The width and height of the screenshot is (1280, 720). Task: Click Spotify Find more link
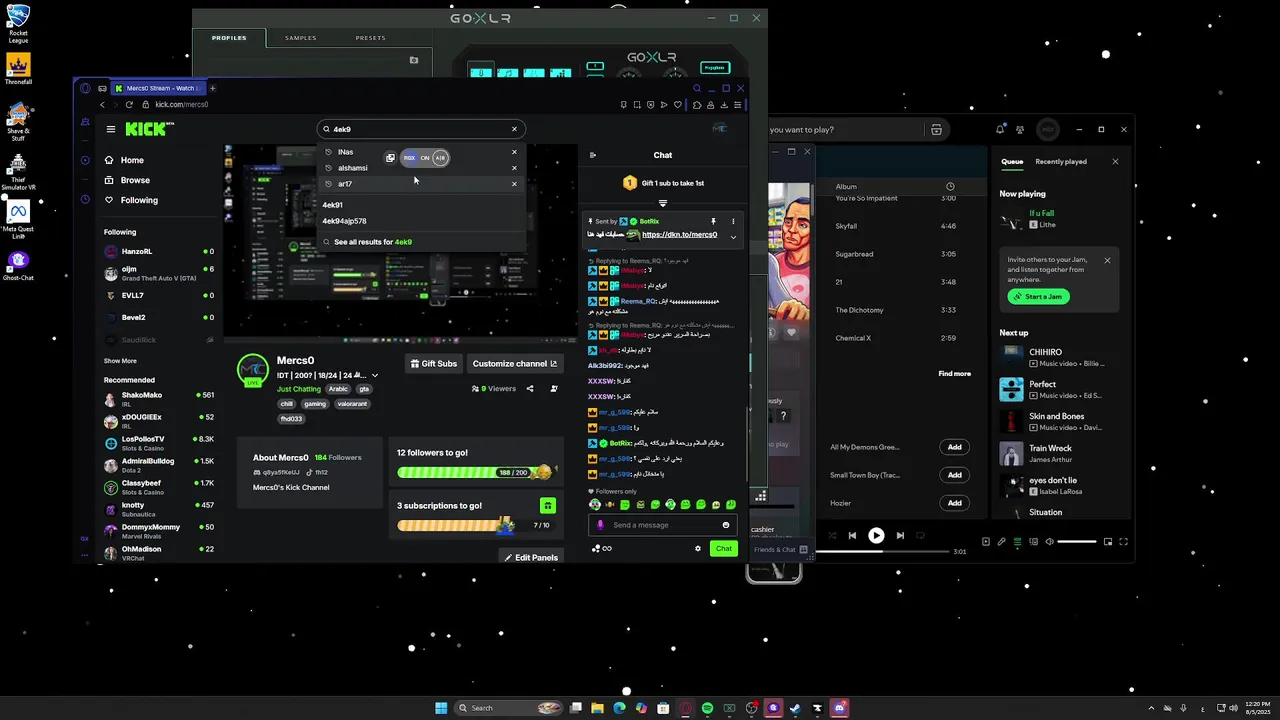point(954,374)
